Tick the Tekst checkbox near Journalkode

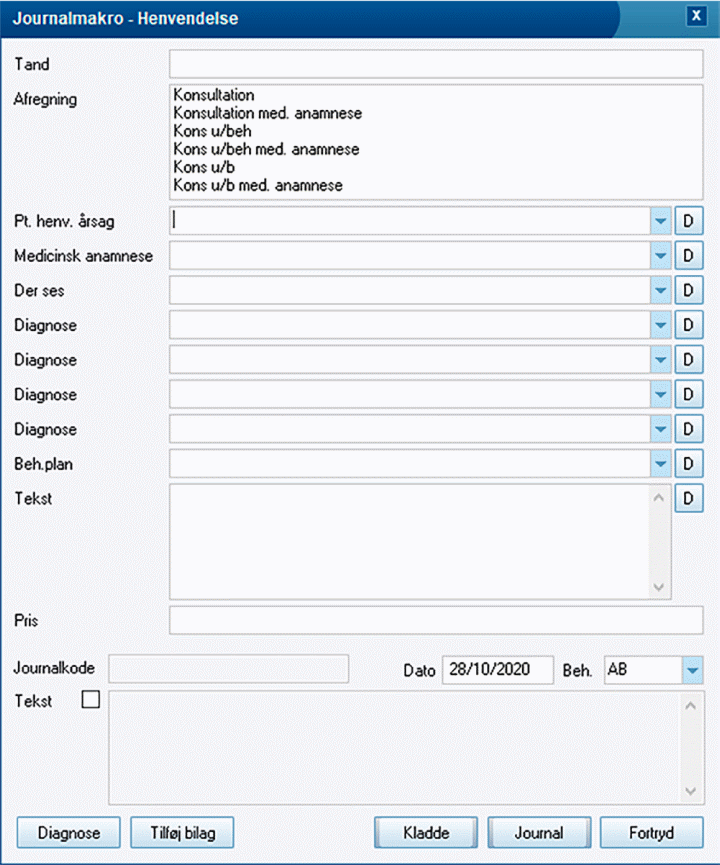tap(90, 700)
